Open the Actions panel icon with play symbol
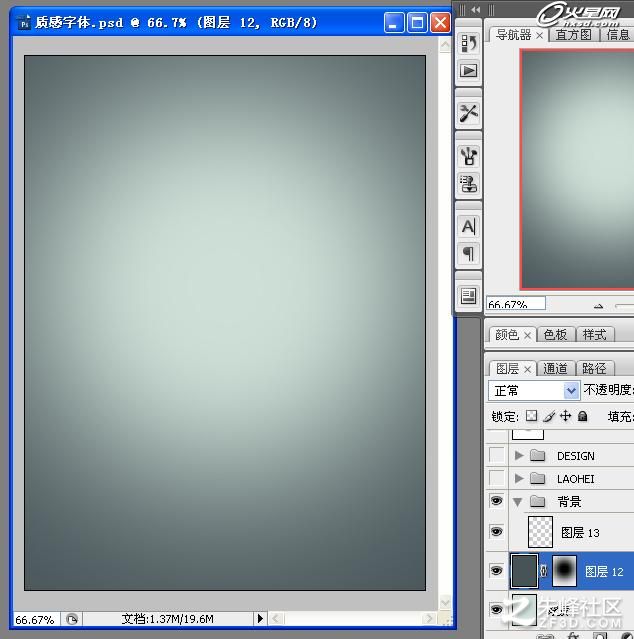Viewport: 634px width, 639px height. click(468, 71)
